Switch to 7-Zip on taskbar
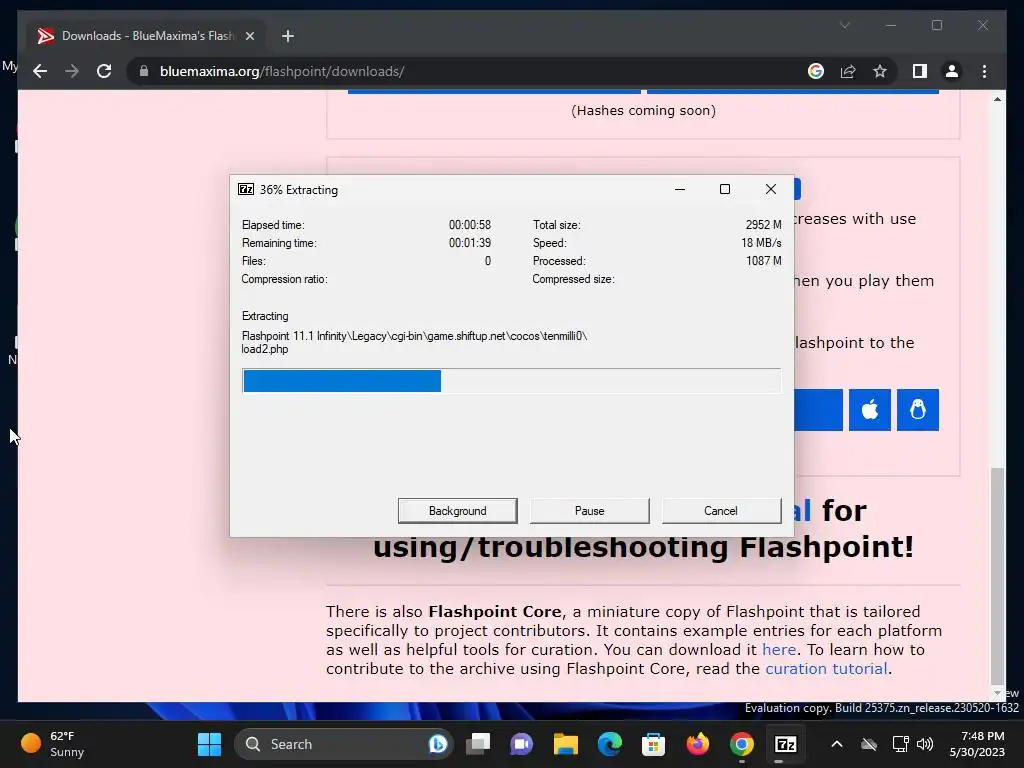1024x768 pixels. 786,744
